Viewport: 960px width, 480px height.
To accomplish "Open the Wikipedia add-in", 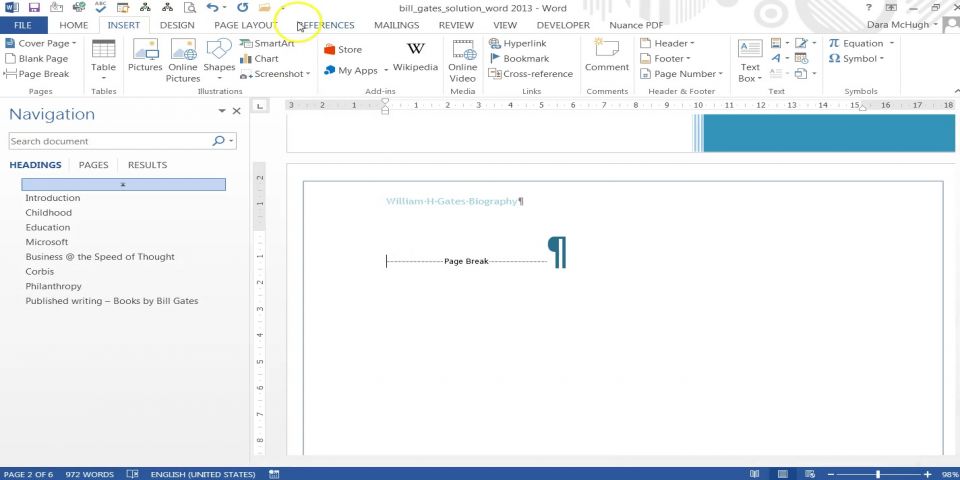I will (416, 56).
